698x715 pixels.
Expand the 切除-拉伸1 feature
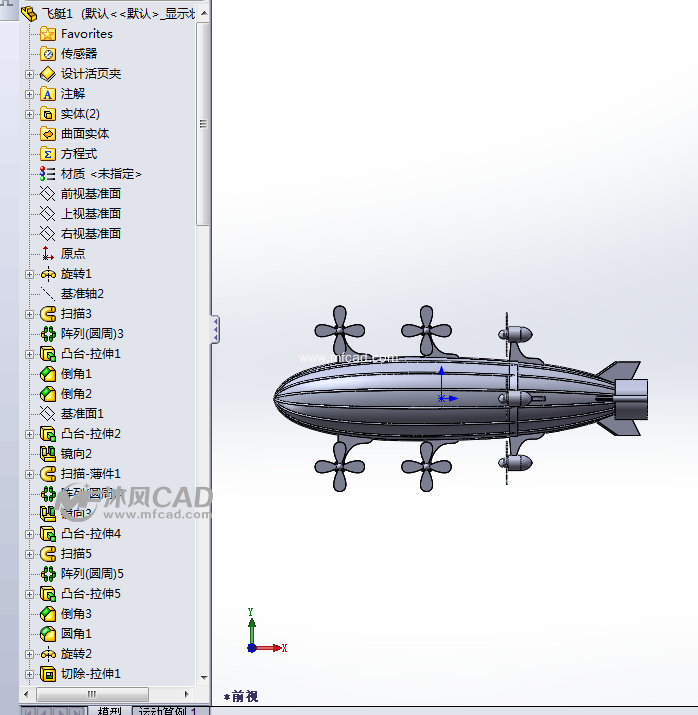(29, 674)
